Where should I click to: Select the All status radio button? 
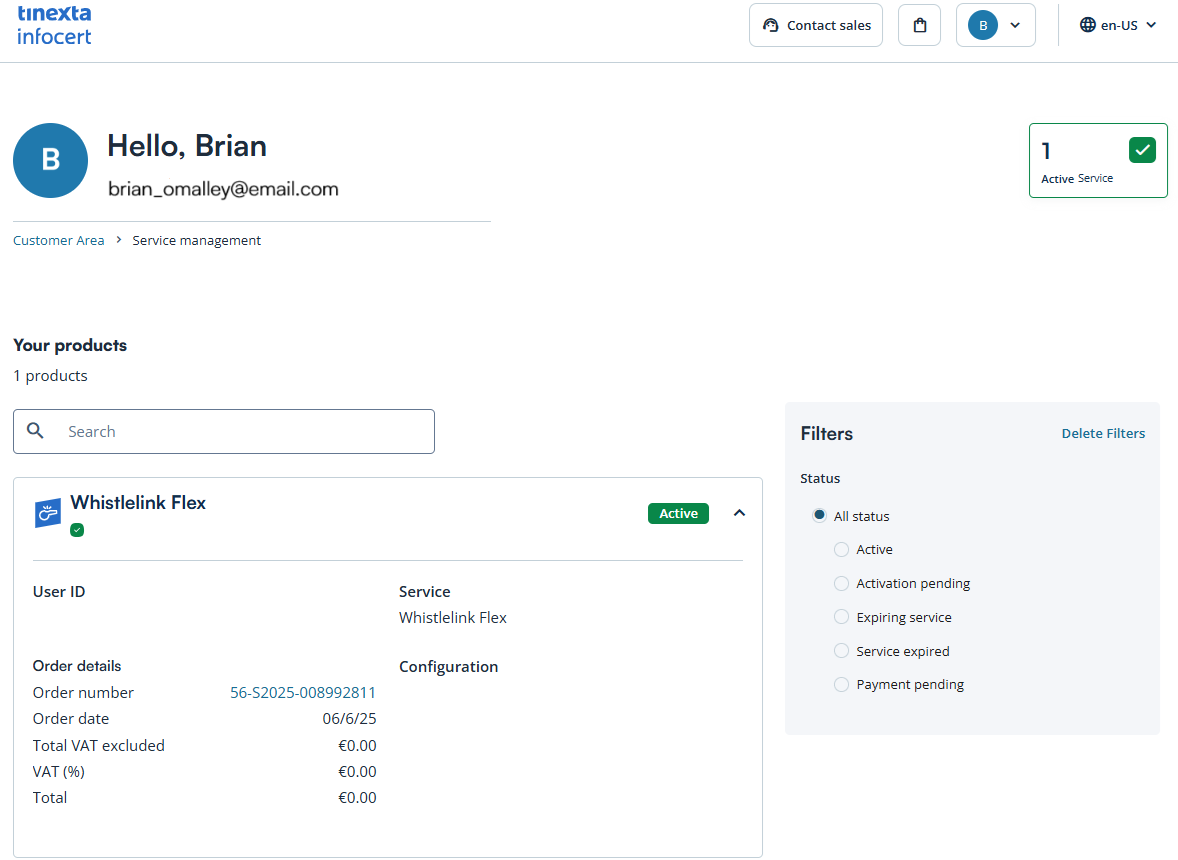(x=819, y=516)
